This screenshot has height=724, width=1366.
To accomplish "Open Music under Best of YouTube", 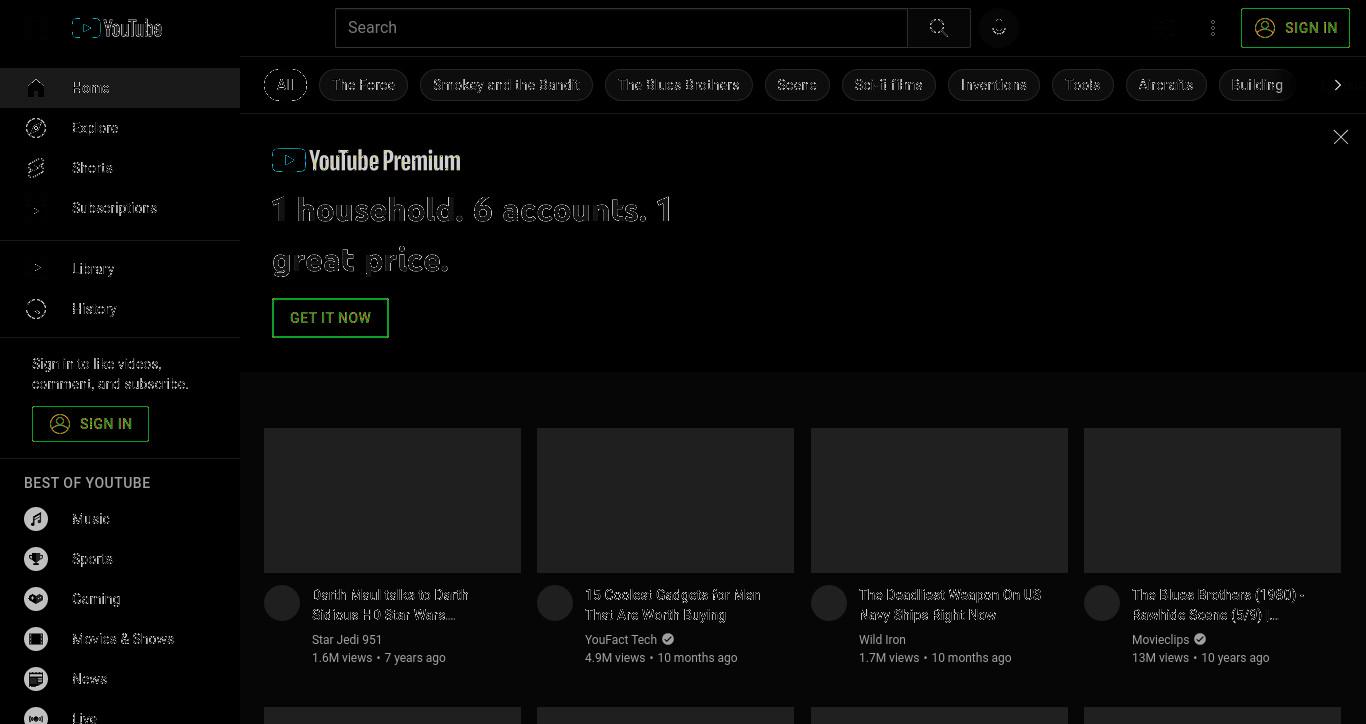I will (120, 519).
